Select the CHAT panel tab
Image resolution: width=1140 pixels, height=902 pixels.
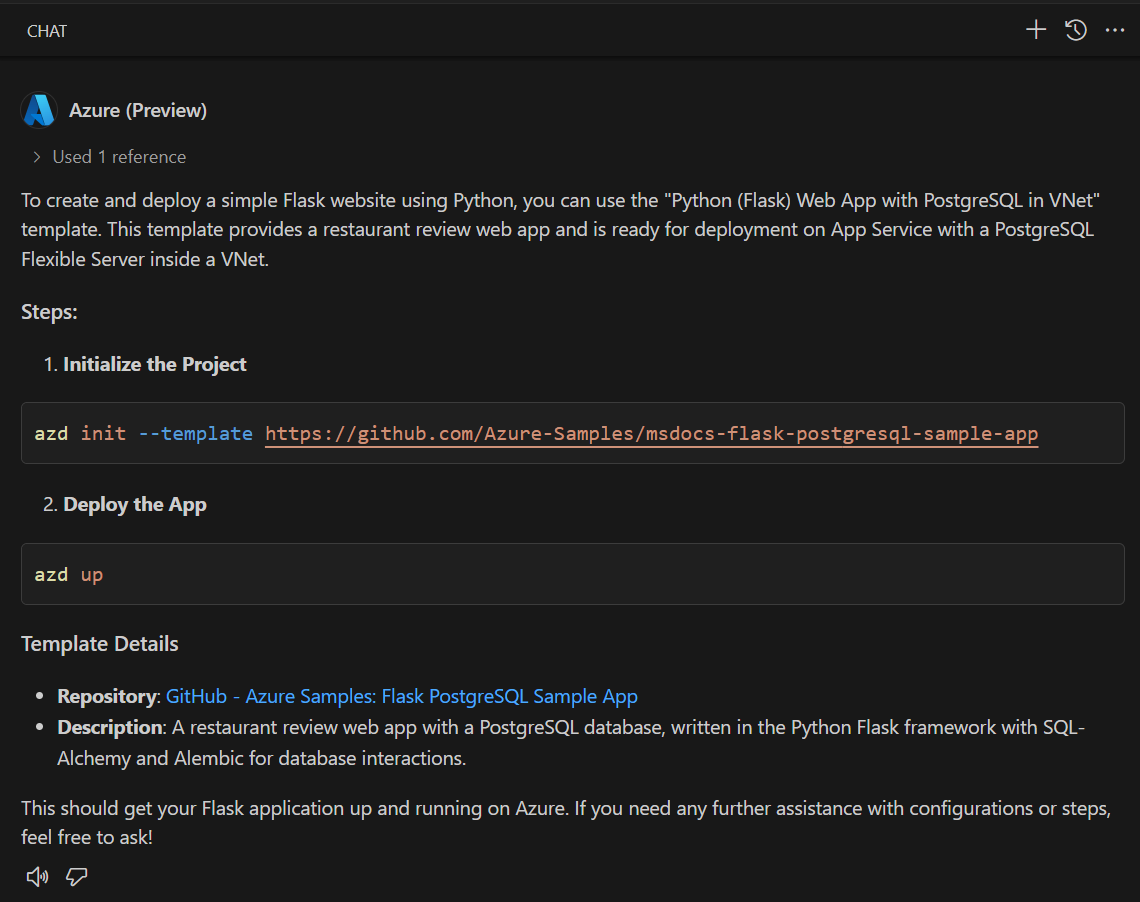pyautogui.click(x=47, y=31)
